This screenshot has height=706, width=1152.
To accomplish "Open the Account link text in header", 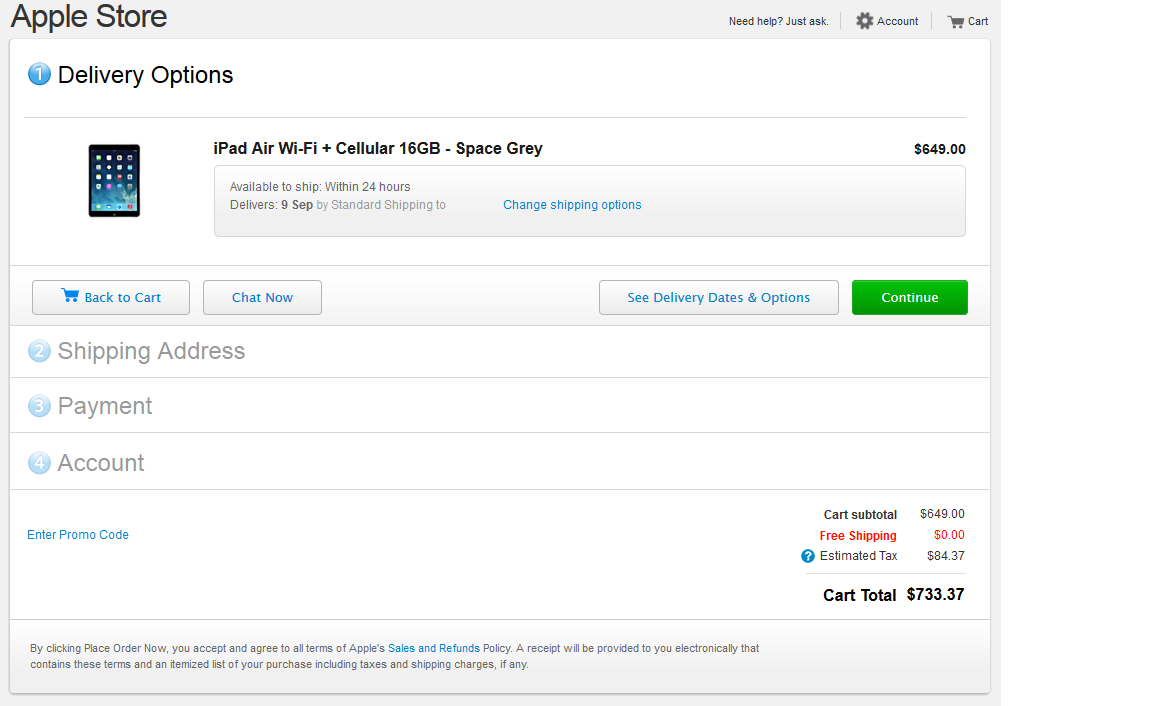I will [x=897, y=21].
